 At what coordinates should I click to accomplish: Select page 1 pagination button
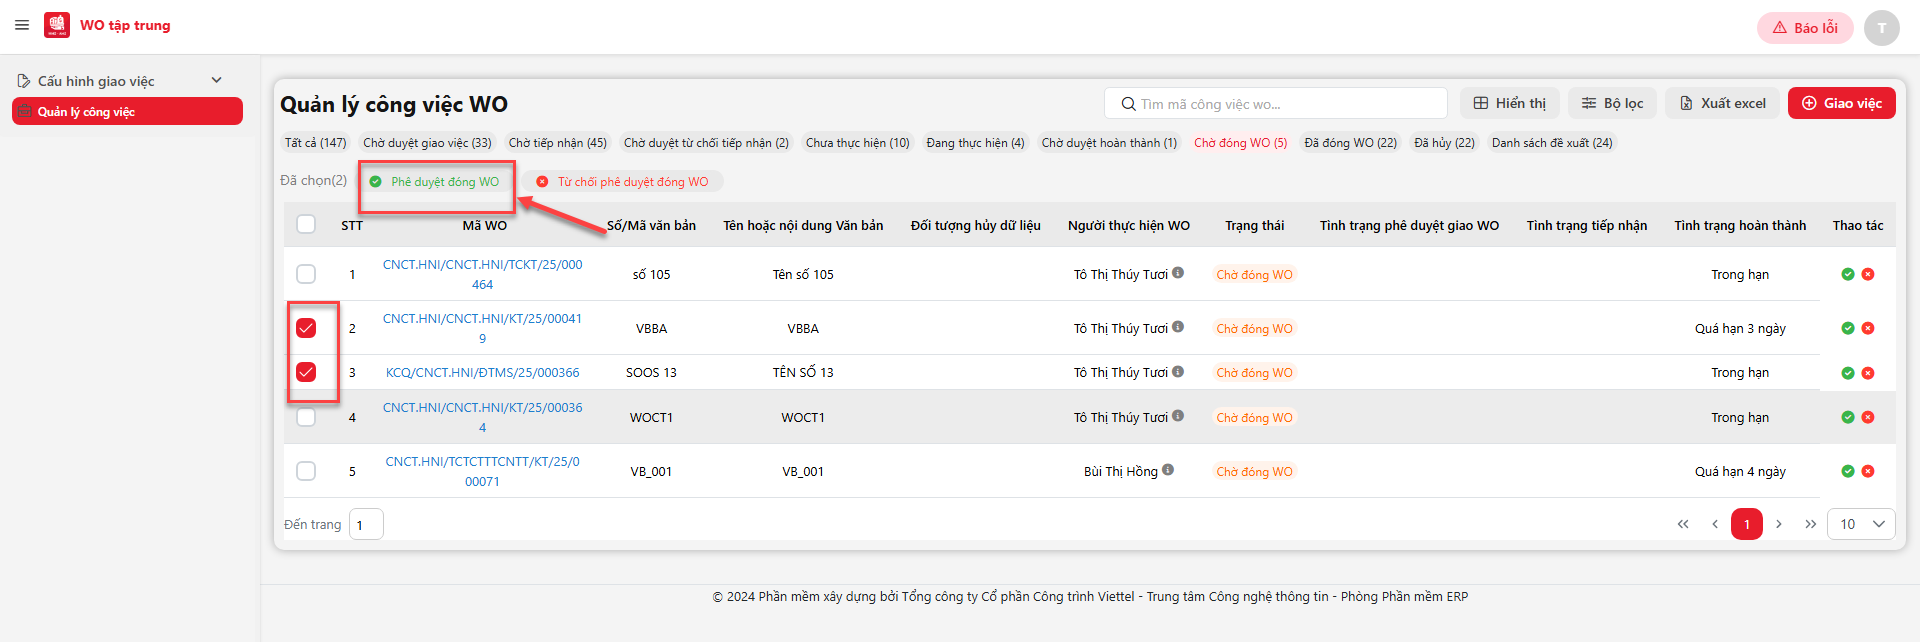1747,524
